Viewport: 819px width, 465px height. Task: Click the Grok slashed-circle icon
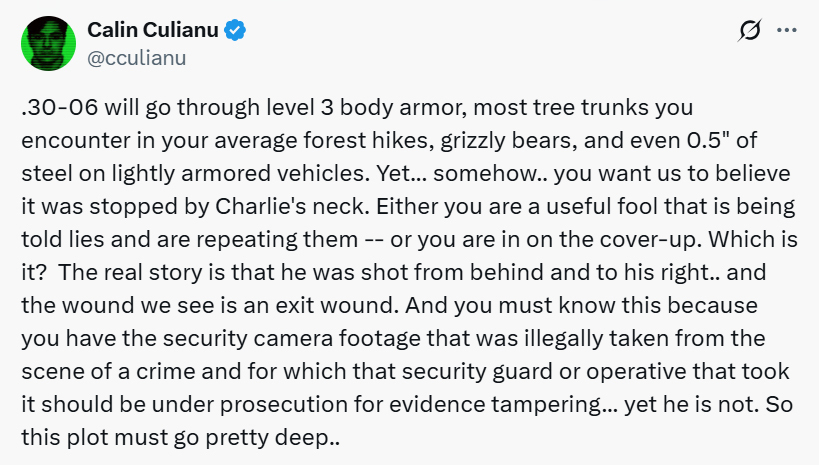748,32
